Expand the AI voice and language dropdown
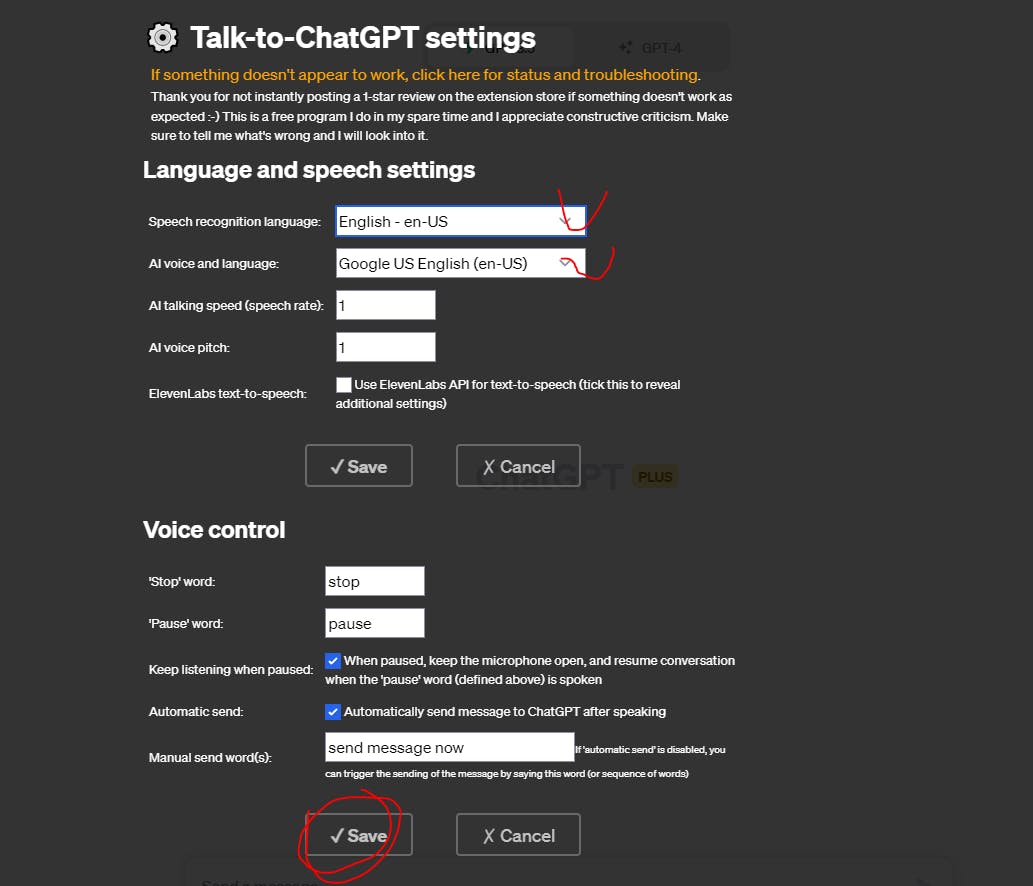1033x886 pixels. pos(461,263)
